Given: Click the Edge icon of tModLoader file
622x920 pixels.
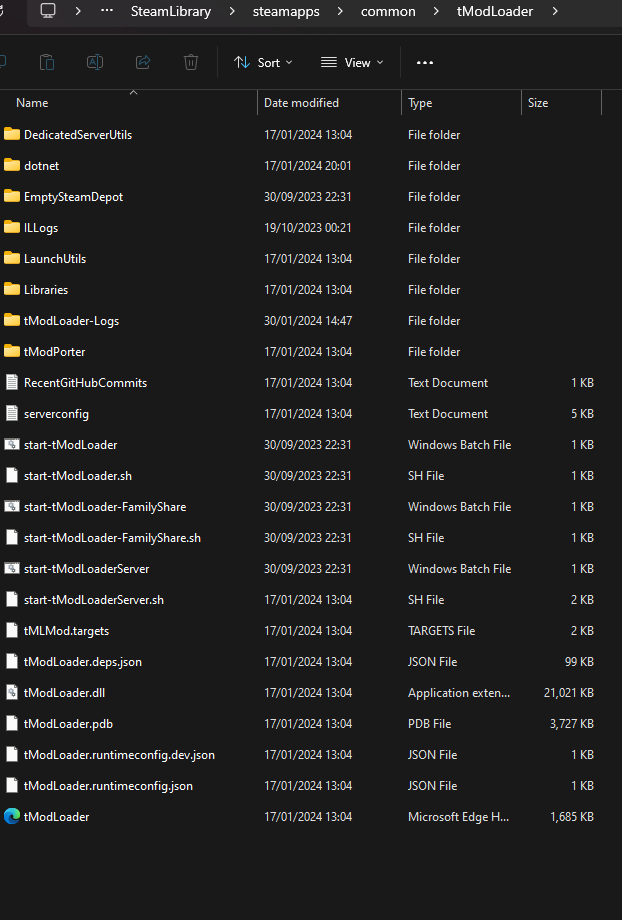Looking at the screenshot, I should pos(12,817).
